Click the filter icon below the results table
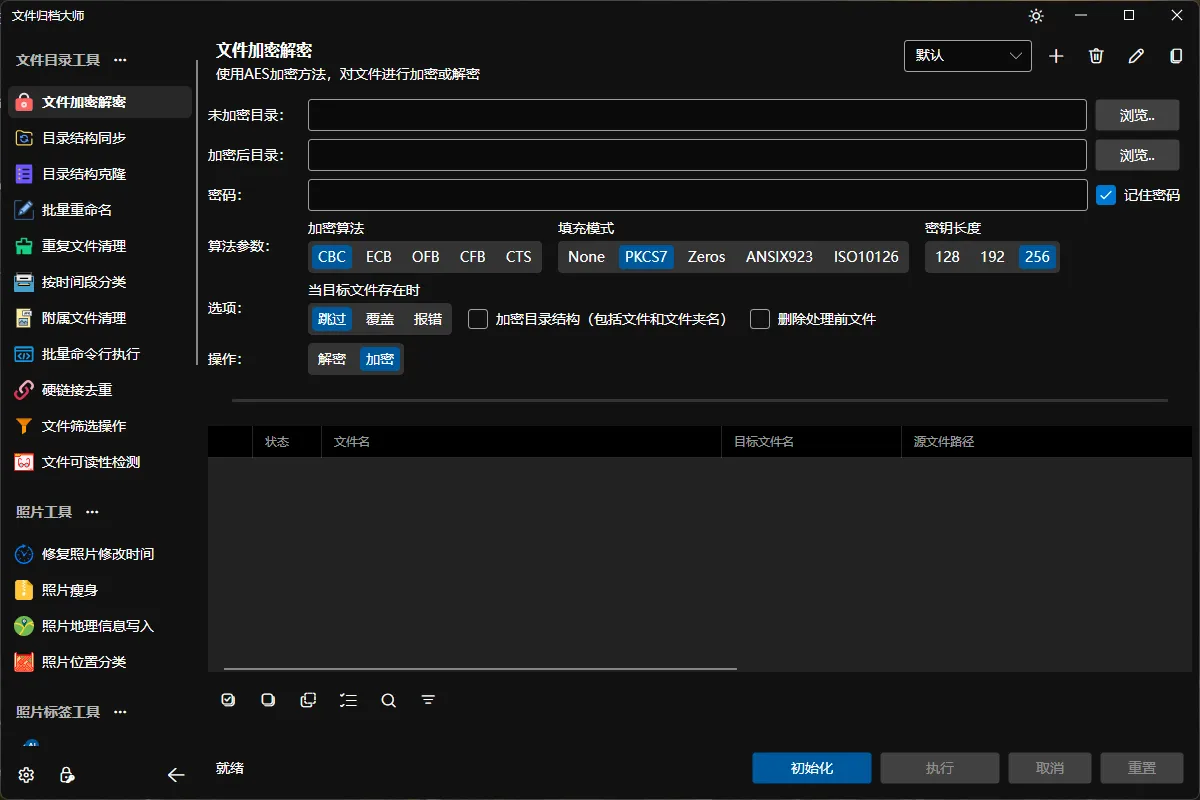 (x=428, y=700)
